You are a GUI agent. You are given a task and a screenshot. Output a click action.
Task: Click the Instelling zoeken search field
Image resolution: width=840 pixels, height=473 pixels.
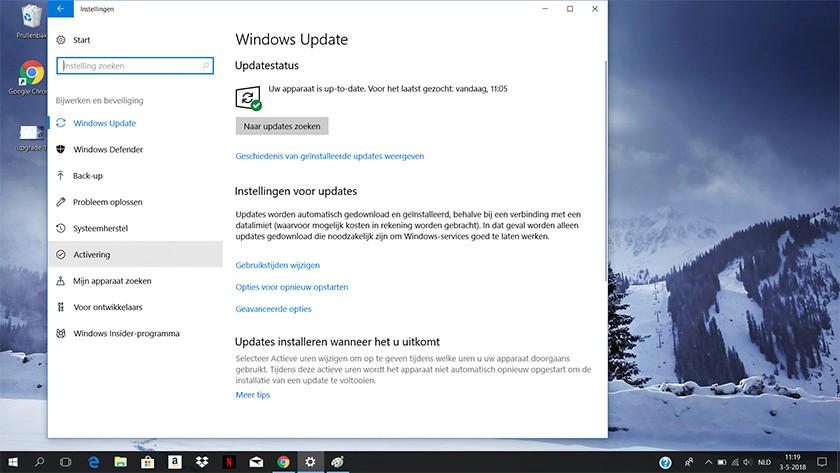pos(135,65)
